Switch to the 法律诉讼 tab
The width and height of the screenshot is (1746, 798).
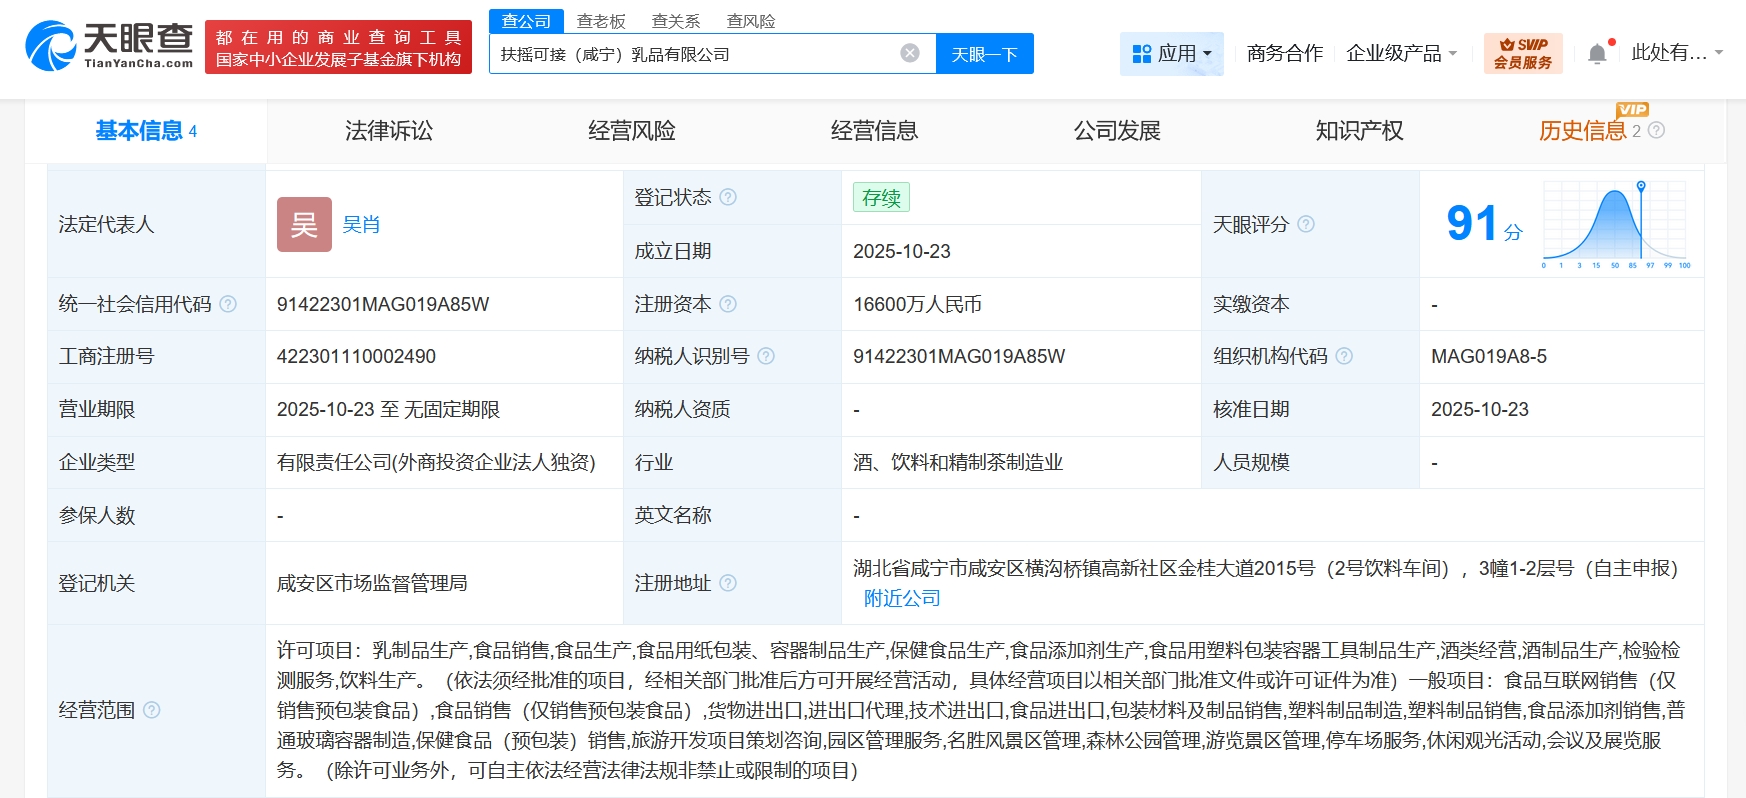pos(389,131)
